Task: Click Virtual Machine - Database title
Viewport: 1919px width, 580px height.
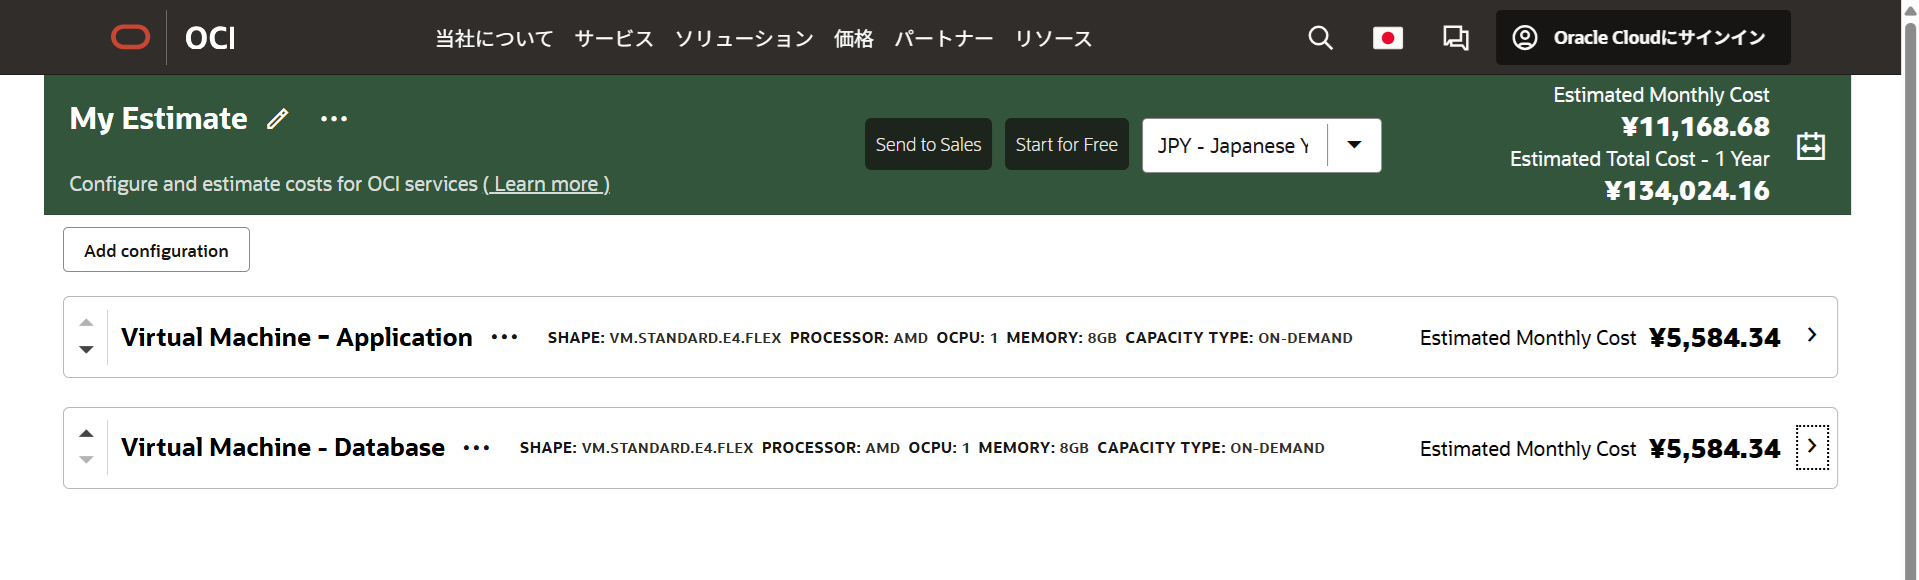Action: click(283, 447)
